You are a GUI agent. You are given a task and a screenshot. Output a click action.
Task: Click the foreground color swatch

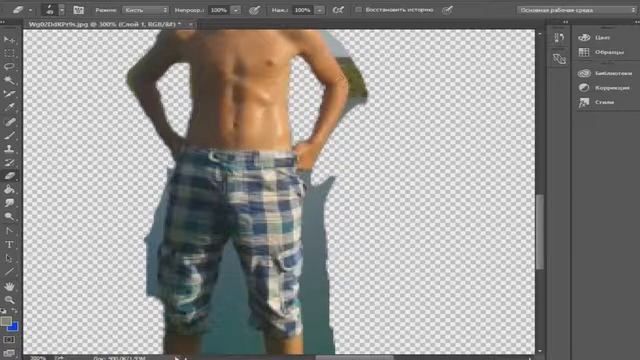coord(6,321)
